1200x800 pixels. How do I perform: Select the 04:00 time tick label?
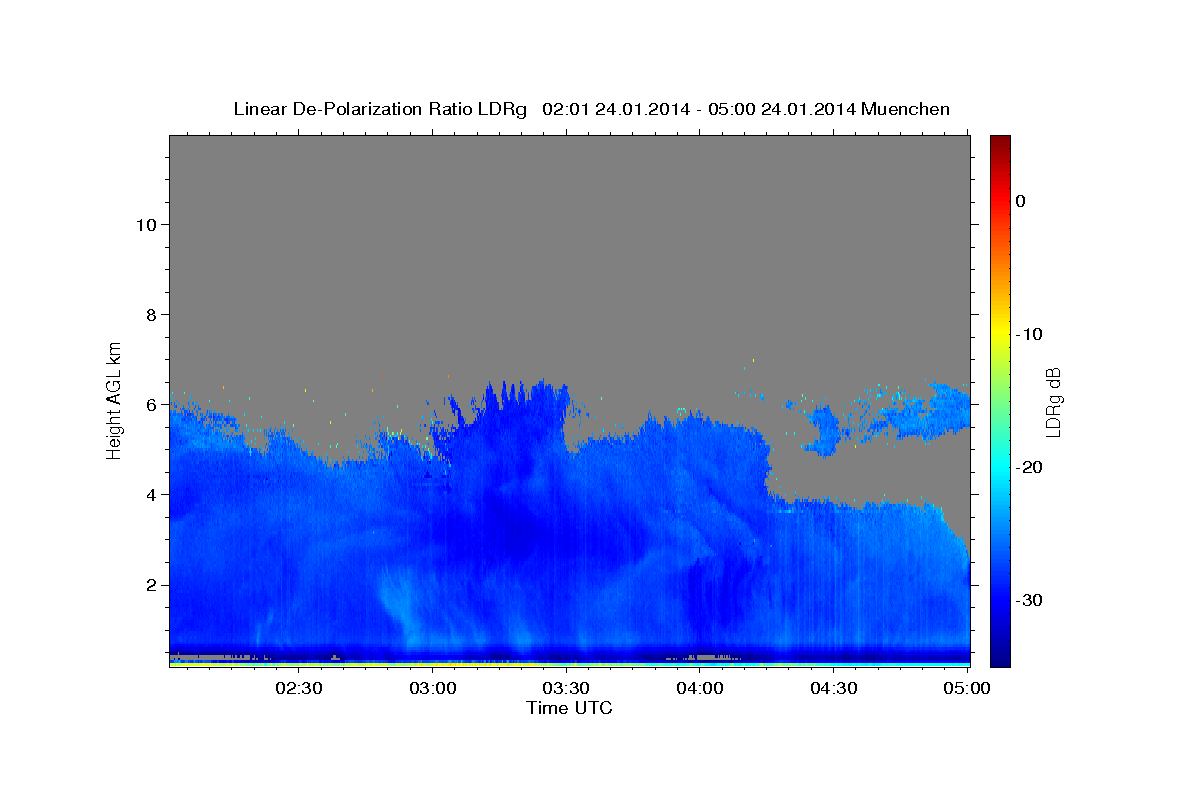click(700, 688)
